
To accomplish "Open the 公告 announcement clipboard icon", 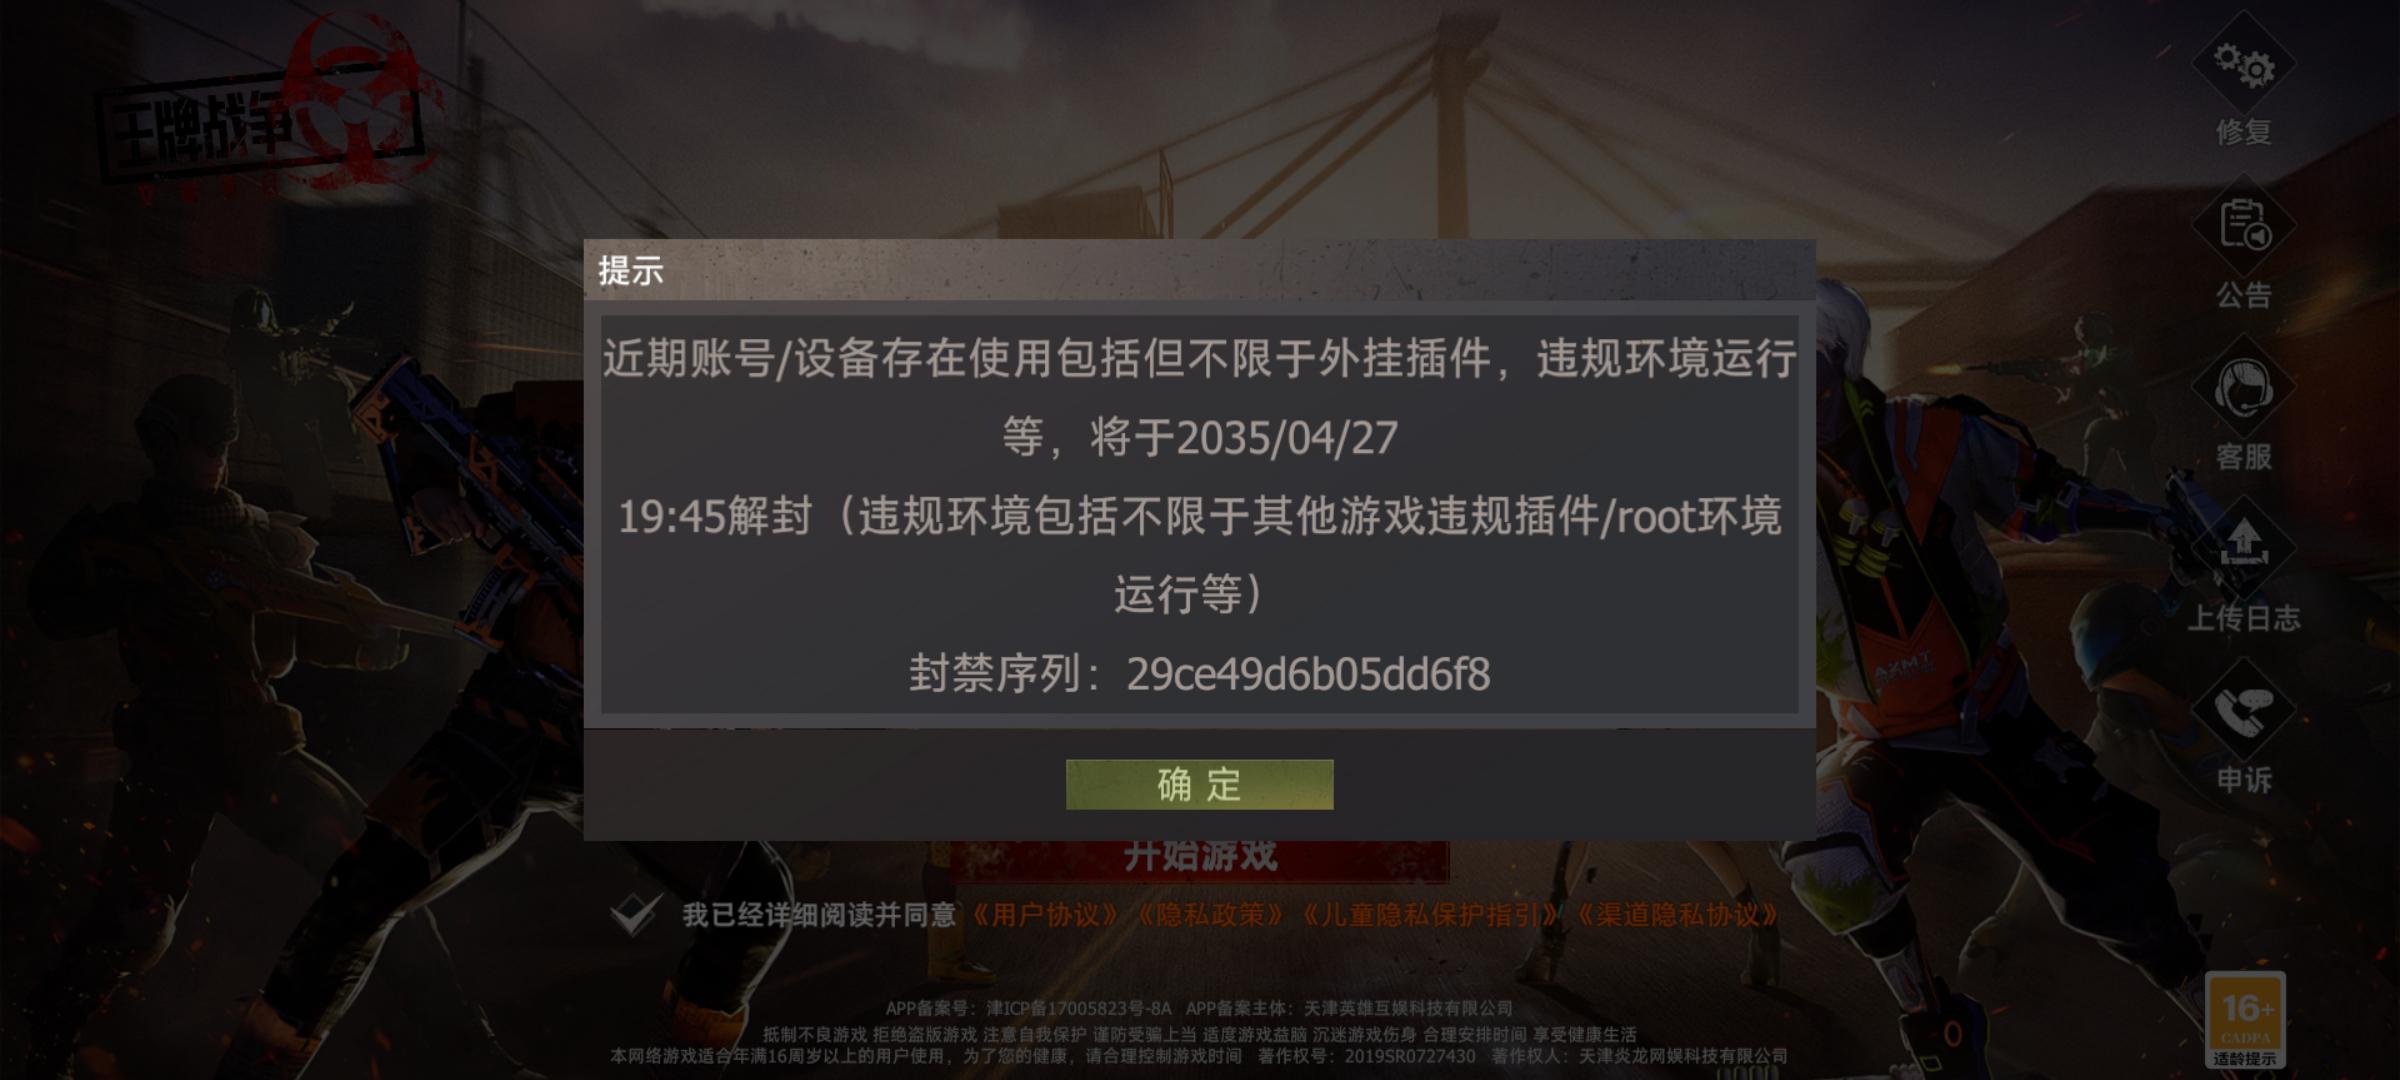I will pyautogui.click(x=2244, y=226).
